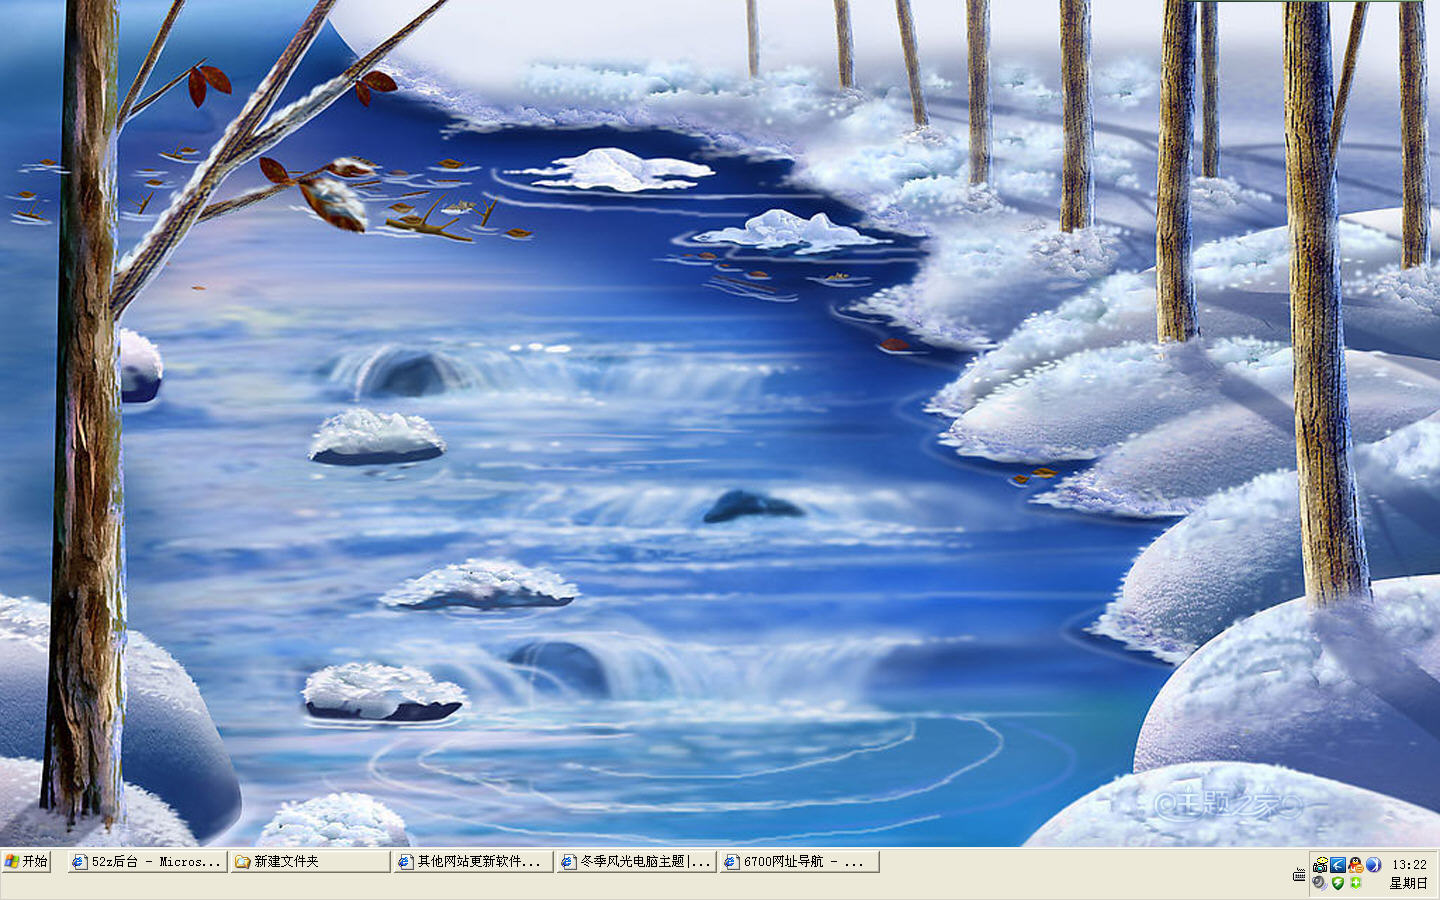Open the camera webcam tray icon

pos(1320,865)
